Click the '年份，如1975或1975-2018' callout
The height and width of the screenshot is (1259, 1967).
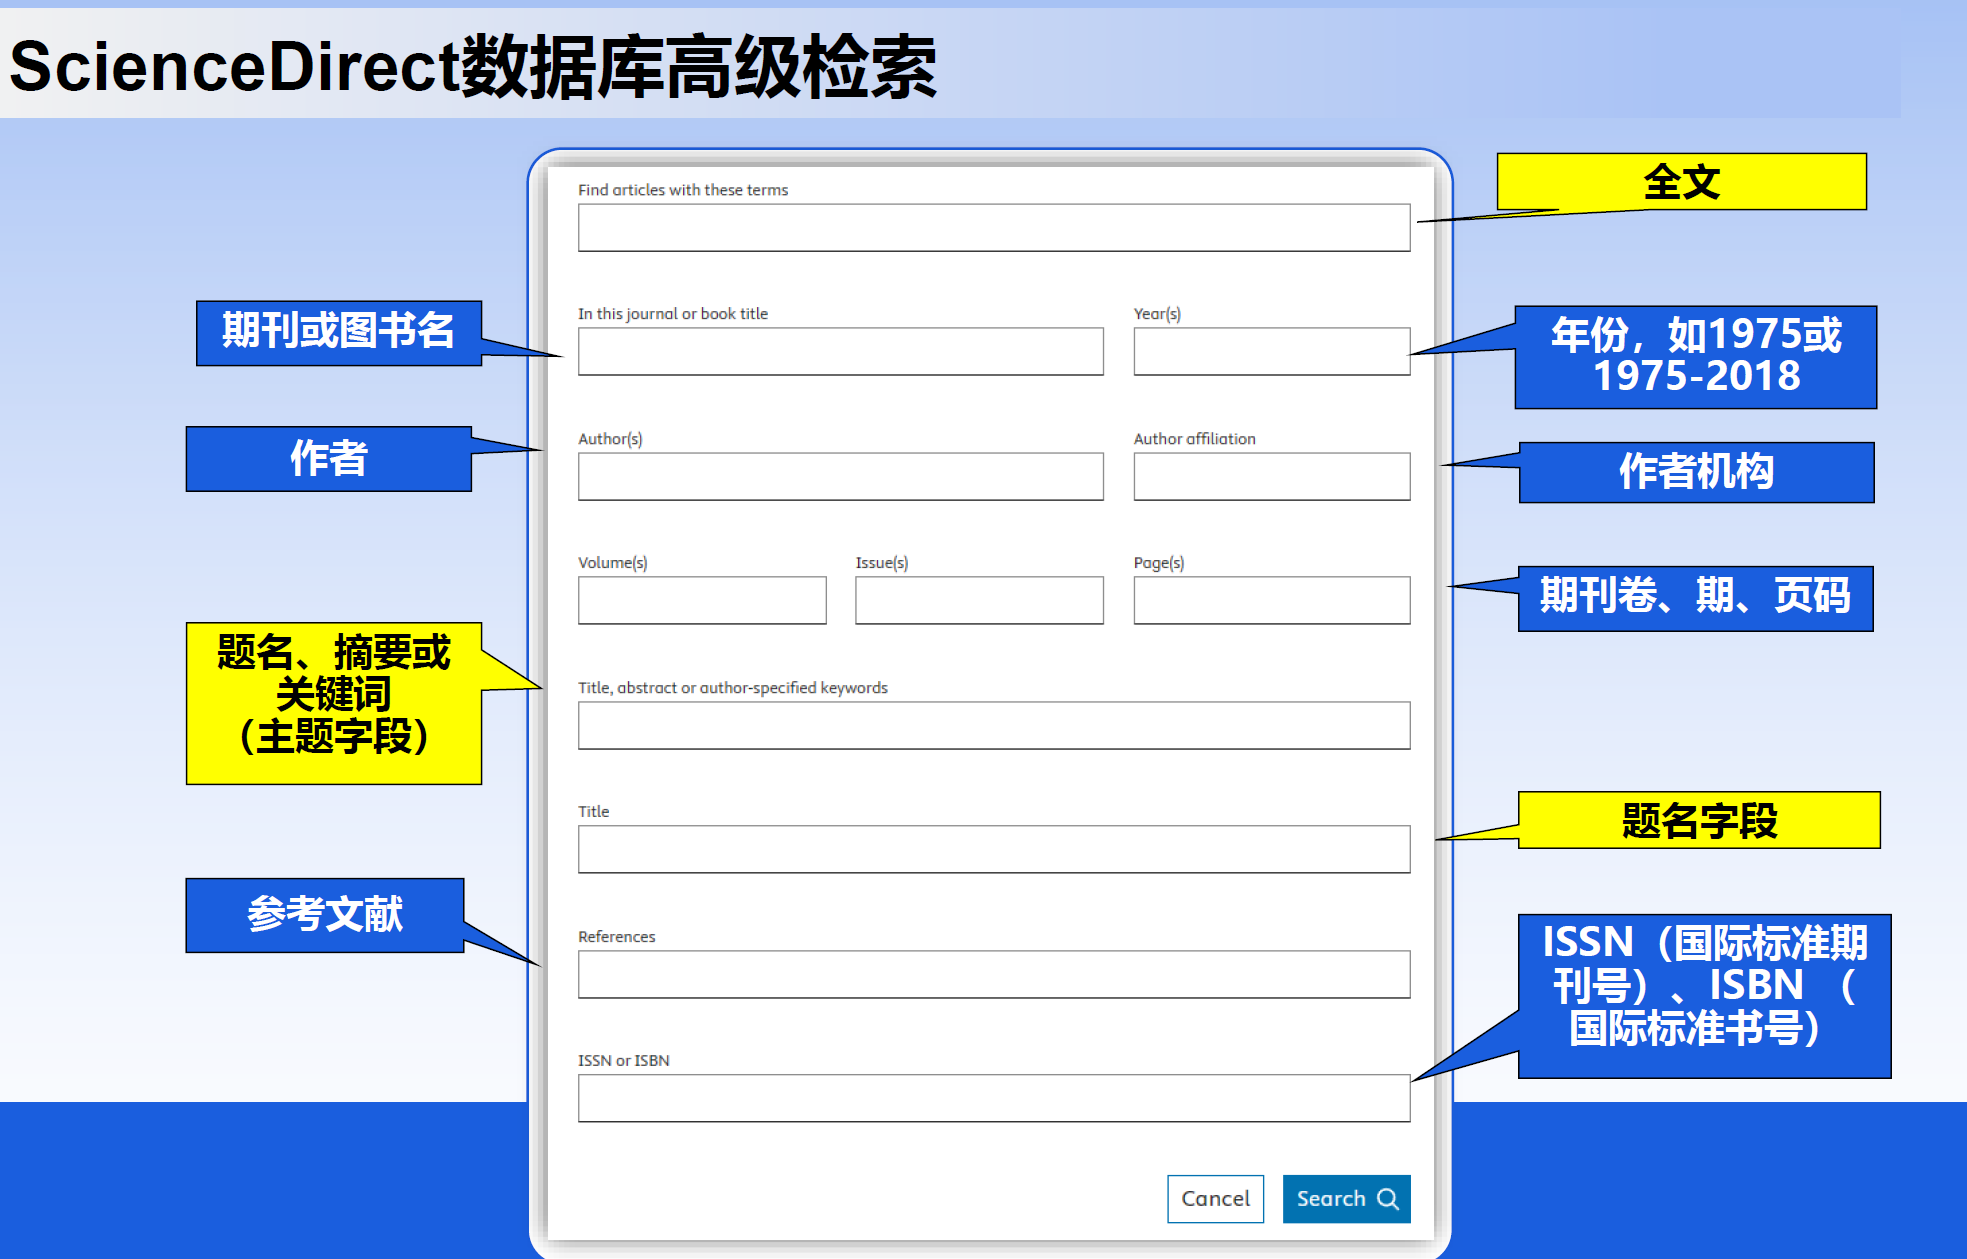[1695, 357]
